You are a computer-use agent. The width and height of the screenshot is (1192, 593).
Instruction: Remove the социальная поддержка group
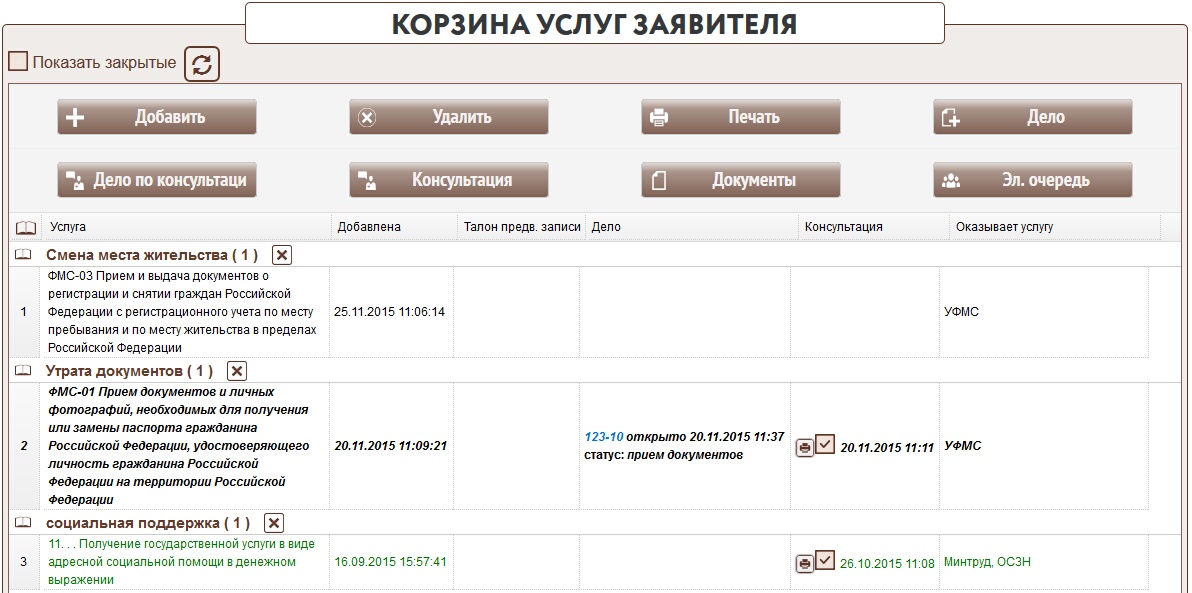coord(275,522)
